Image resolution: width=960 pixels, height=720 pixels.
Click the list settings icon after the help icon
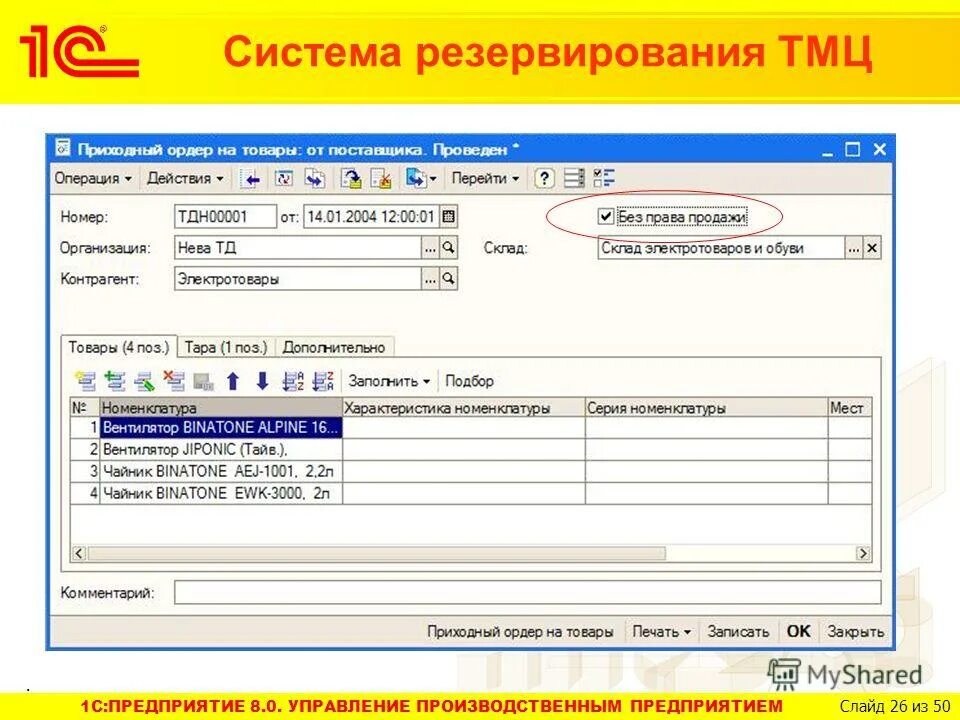574,179
